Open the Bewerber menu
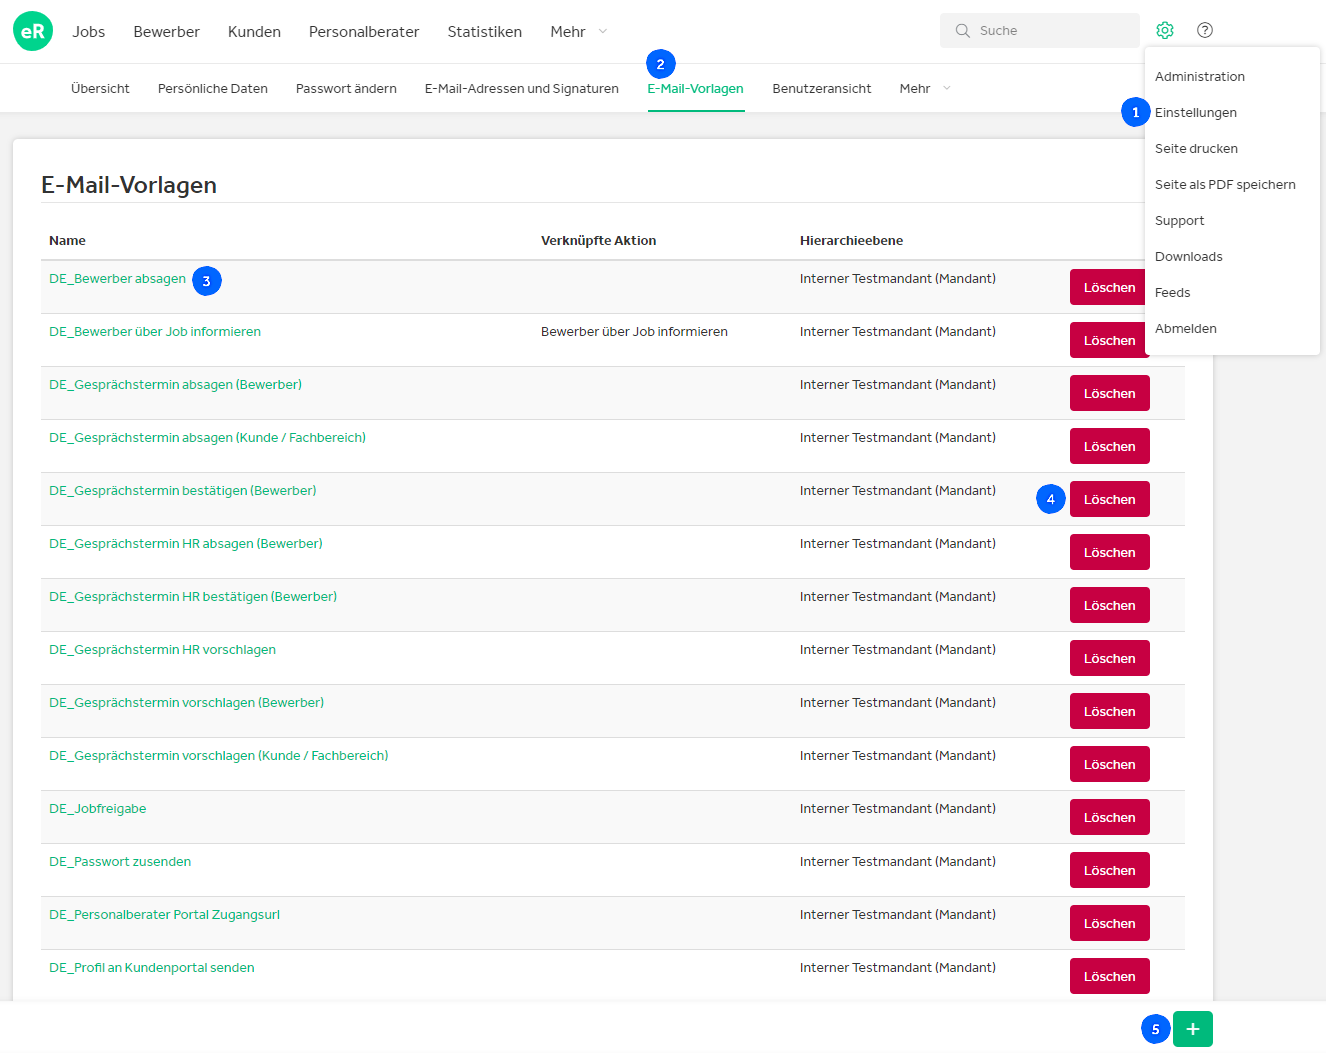Screen dimensions: 1326x1053 (x=167, y=32)
